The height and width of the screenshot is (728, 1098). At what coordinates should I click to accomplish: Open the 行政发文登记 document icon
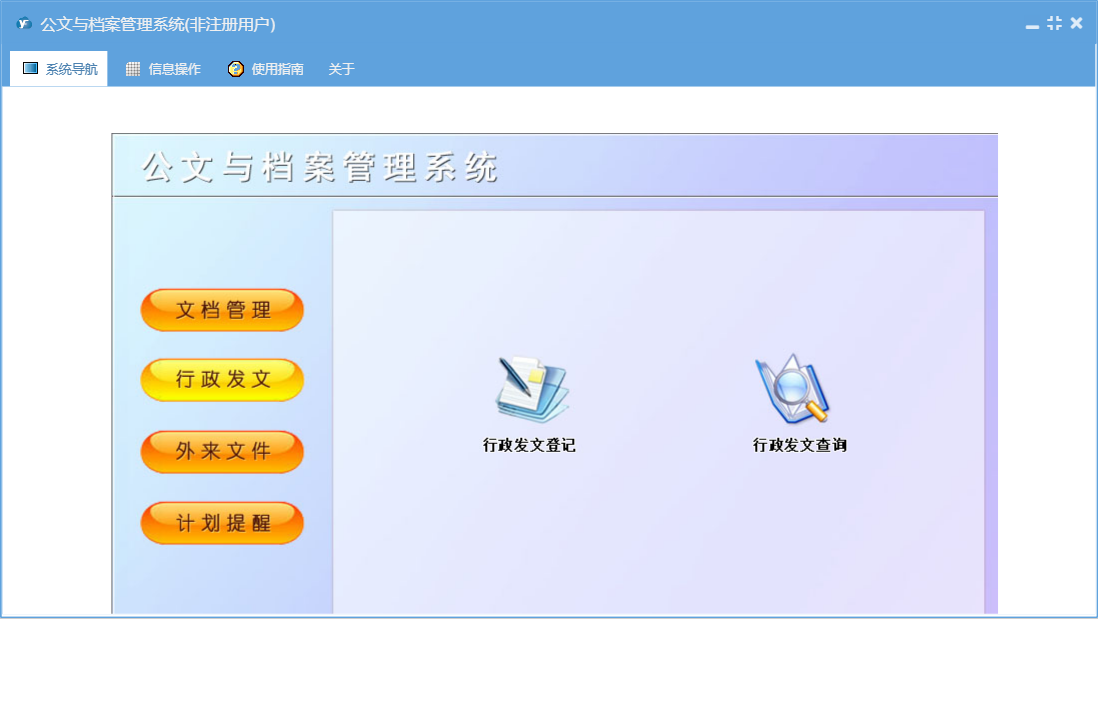[x=531, y=389]
